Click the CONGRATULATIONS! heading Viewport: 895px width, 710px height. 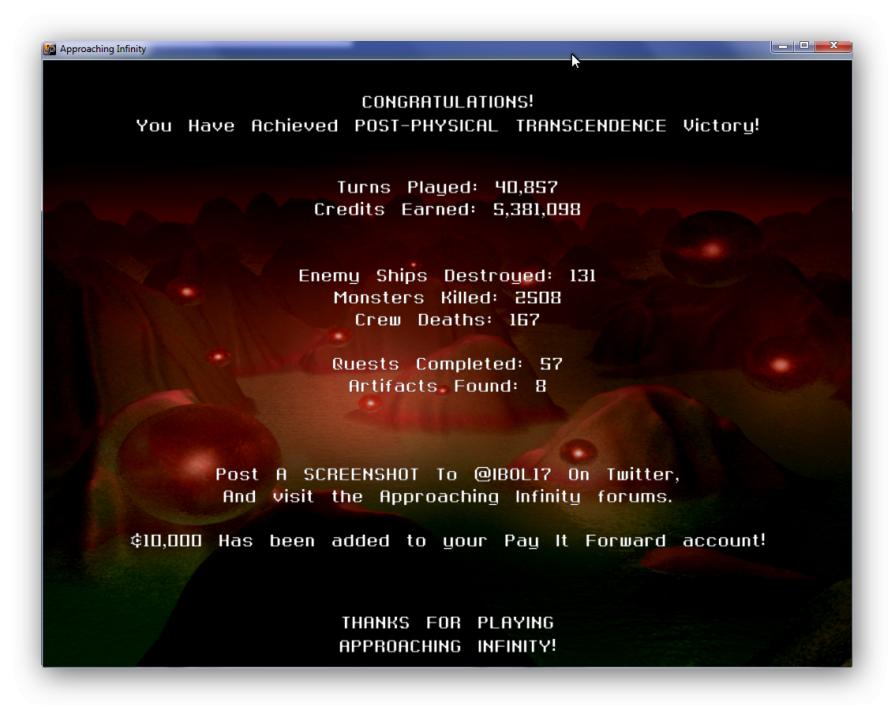click(x=447, y=102)
